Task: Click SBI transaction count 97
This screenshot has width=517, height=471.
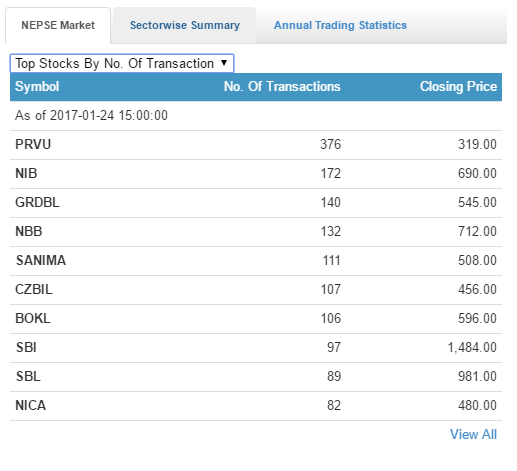Action: point(334,348)
